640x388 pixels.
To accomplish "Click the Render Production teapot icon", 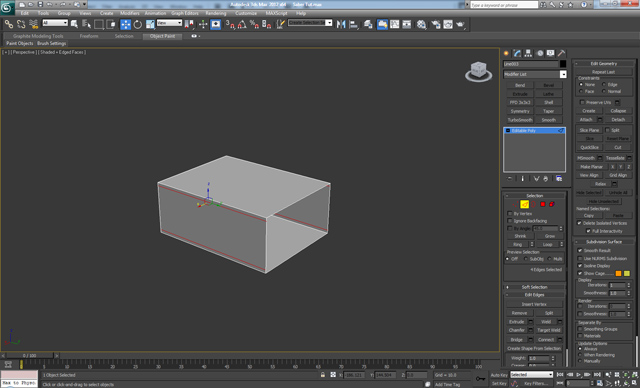I will [460, 24].
